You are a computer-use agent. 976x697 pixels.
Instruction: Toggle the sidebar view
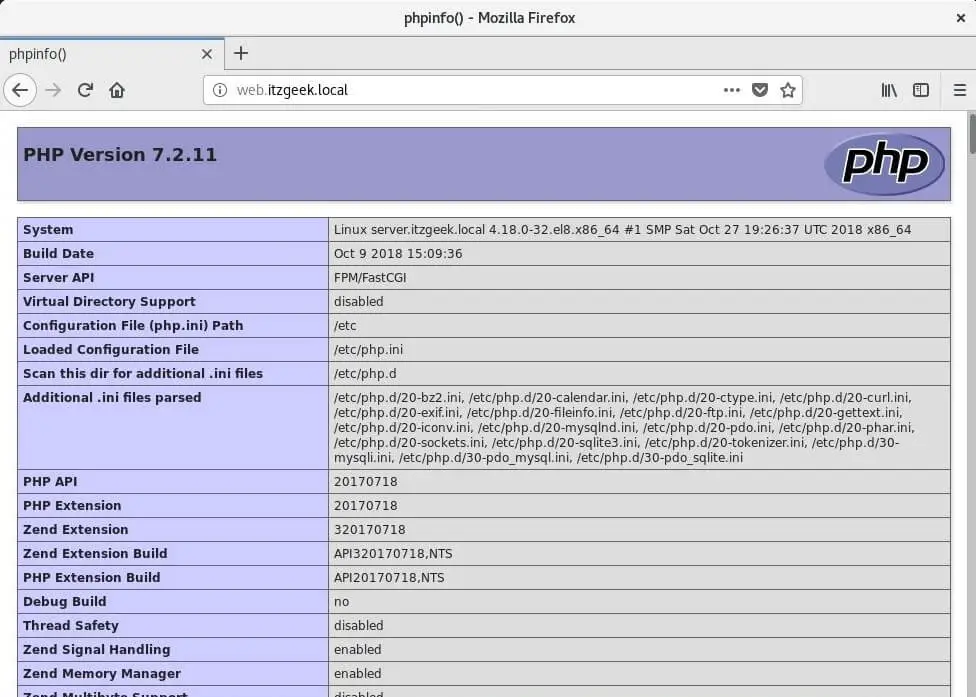point(921,90)
